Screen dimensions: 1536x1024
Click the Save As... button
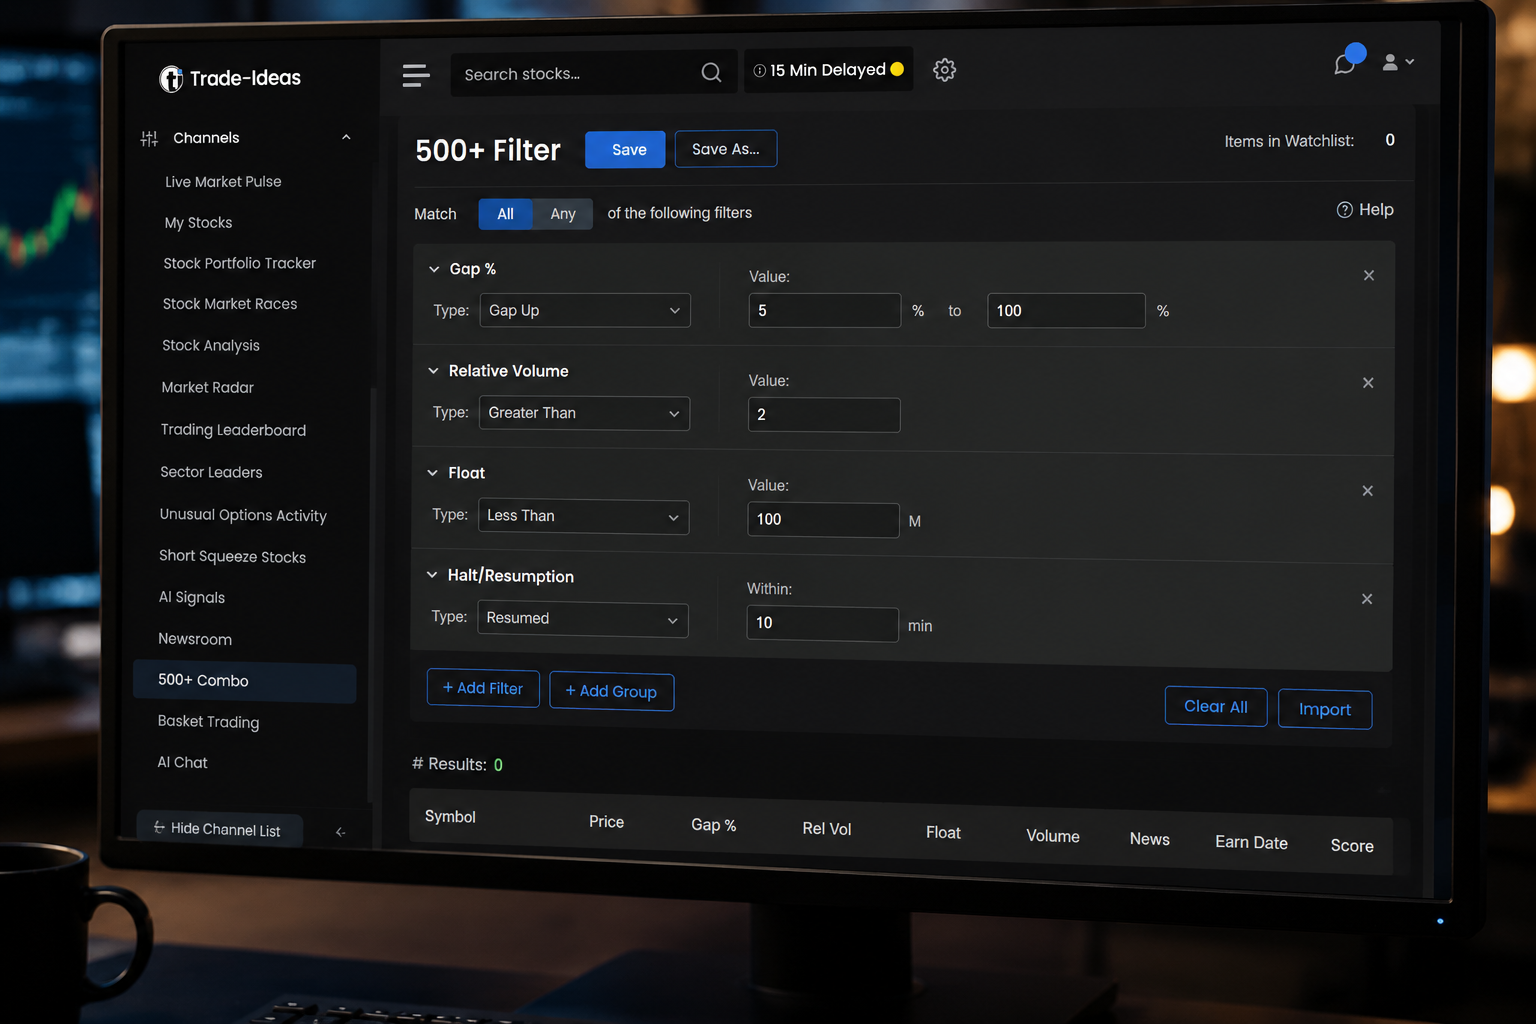(726, 149)
